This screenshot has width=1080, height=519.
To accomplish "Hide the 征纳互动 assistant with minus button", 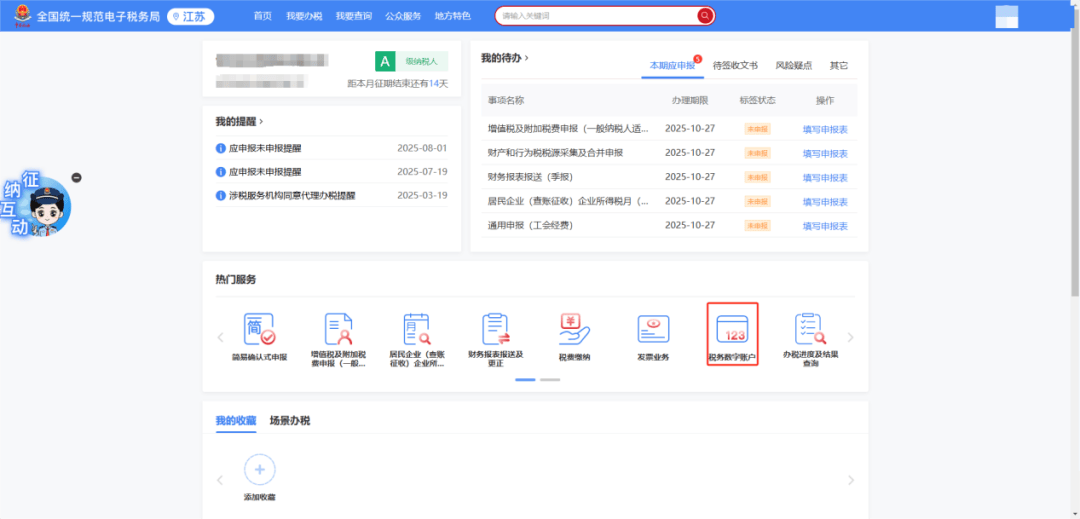I will (77, 178).
